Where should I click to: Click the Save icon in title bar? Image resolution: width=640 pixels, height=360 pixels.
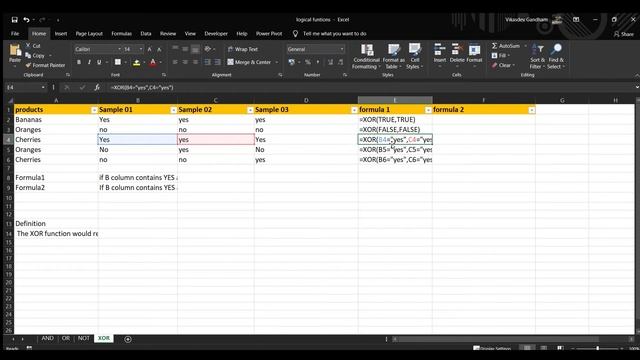click(14, 20)
